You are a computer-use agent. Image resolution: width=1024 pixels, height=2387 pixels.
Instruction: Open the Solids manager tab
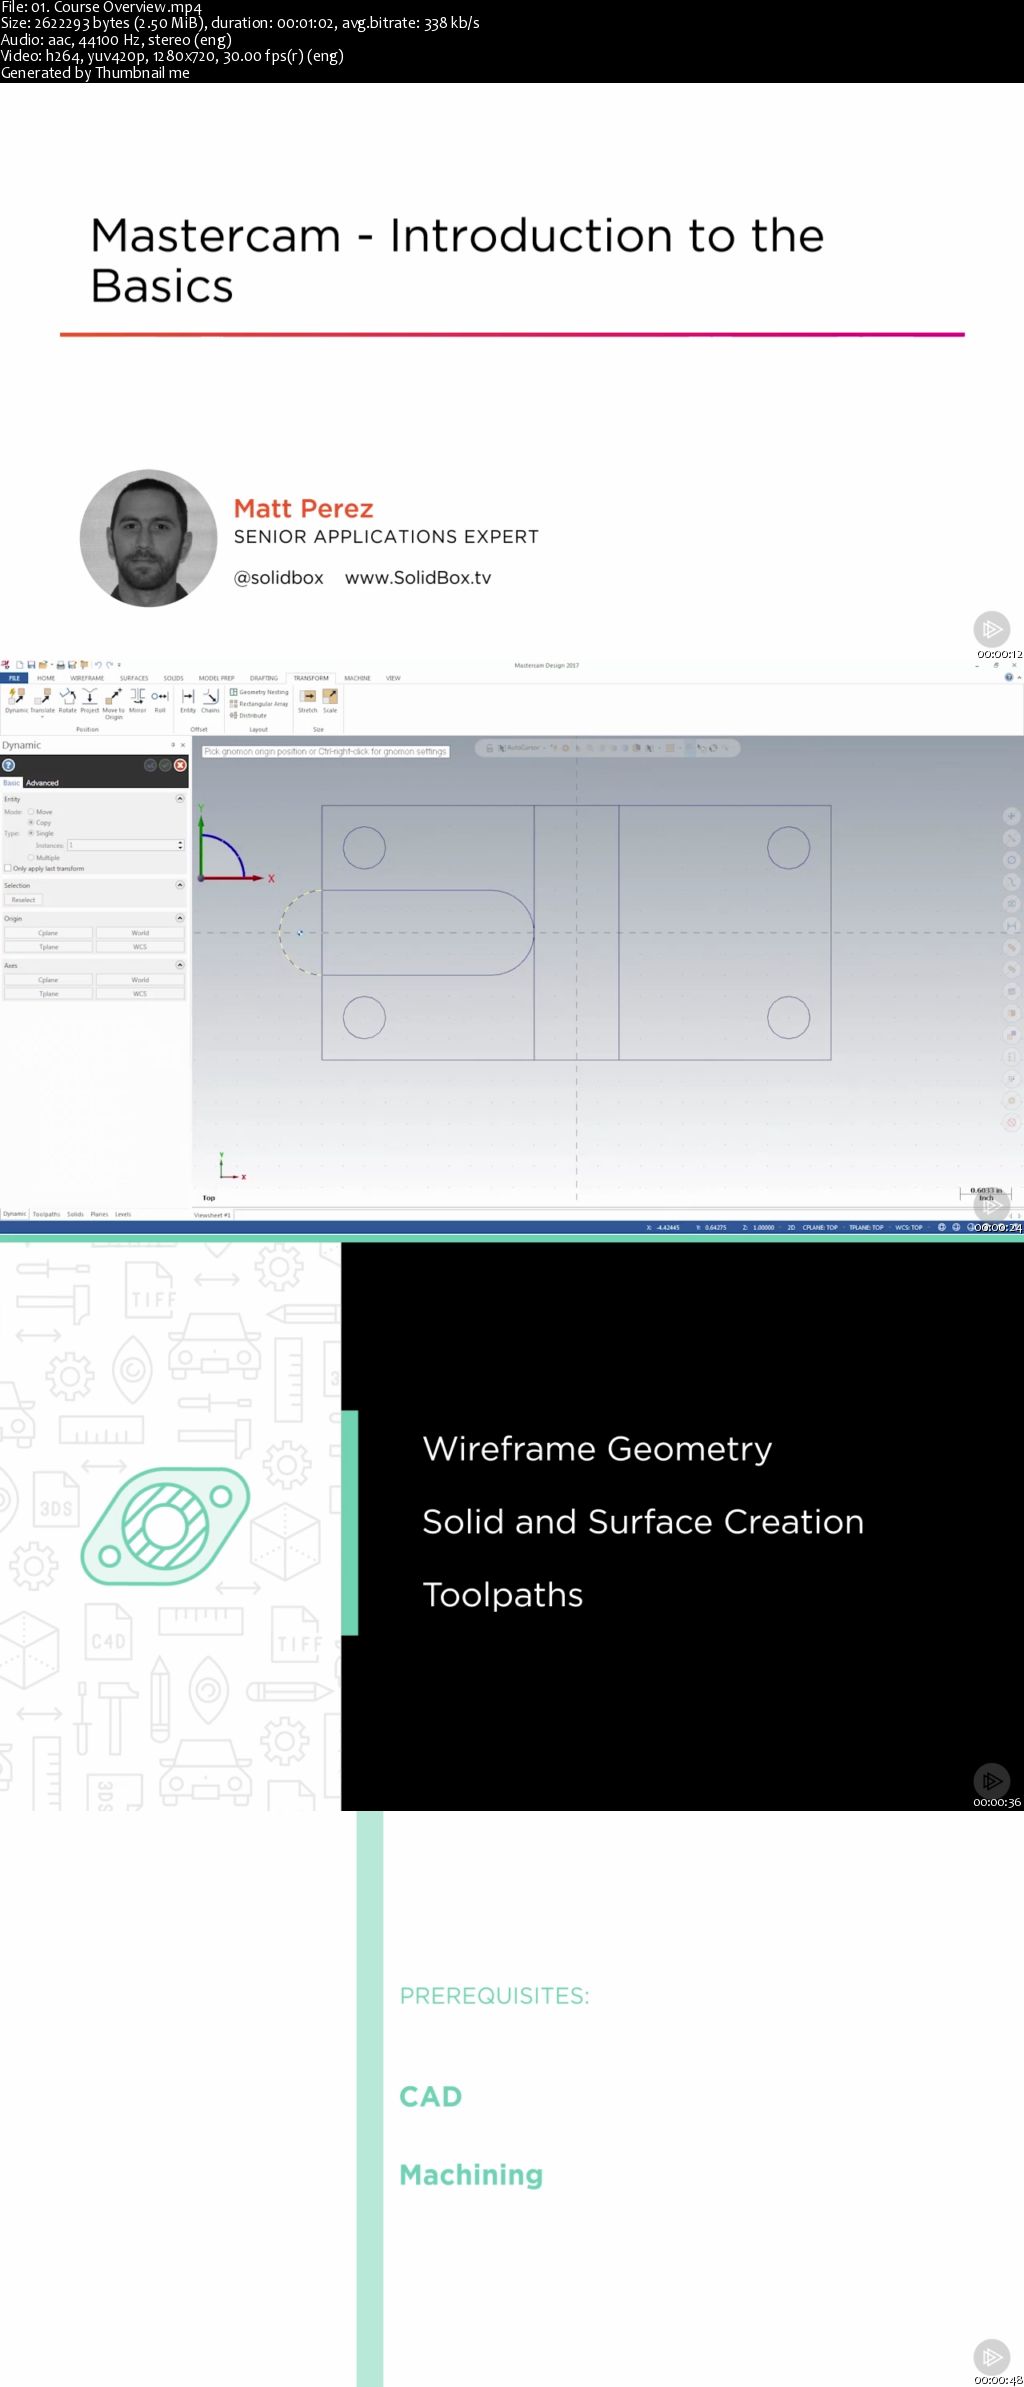75,1214
